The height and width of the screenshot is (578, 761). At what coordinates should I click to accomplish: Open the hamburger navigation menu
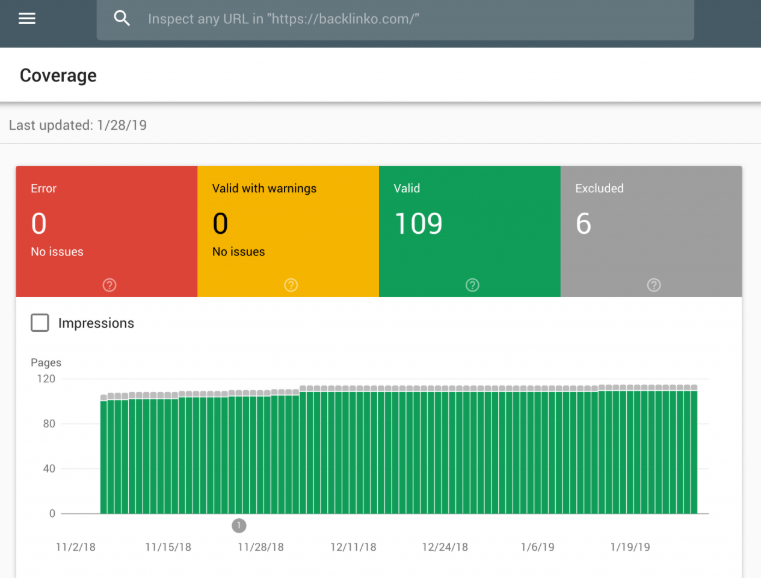(27, 18)
